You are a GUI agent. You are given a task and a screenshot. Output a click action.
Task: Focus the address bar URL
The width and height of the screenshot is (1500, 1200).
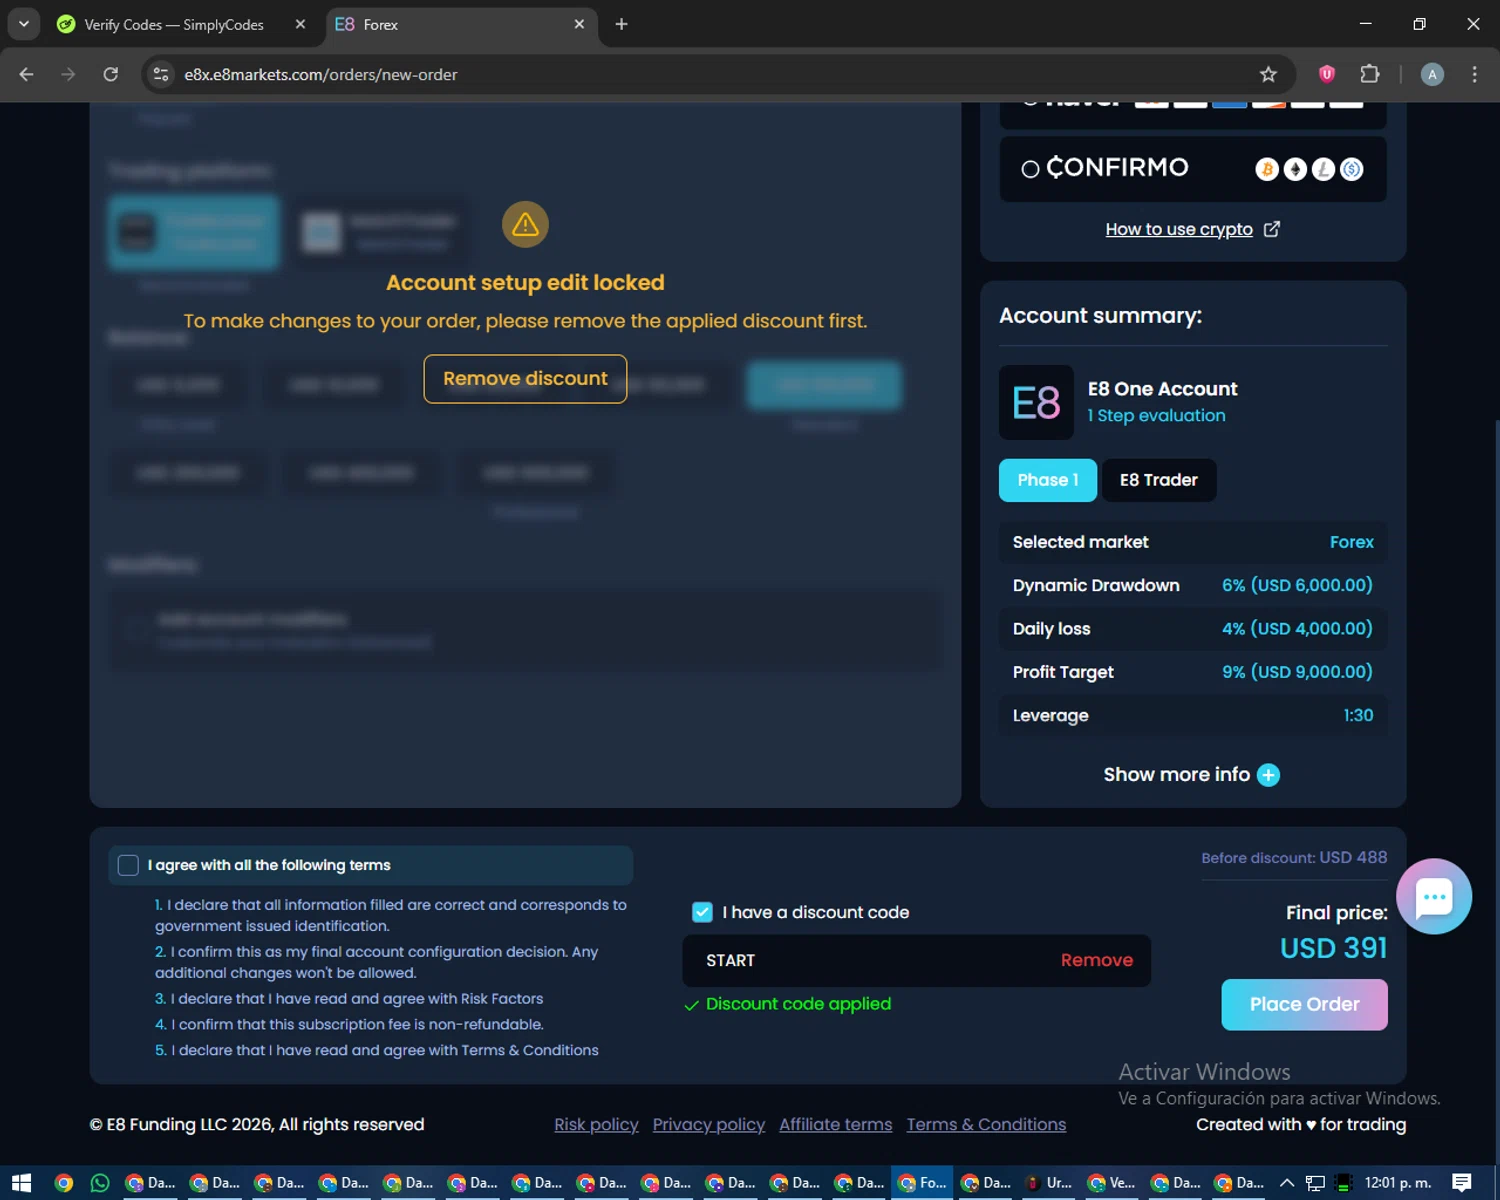coord(320,74)
